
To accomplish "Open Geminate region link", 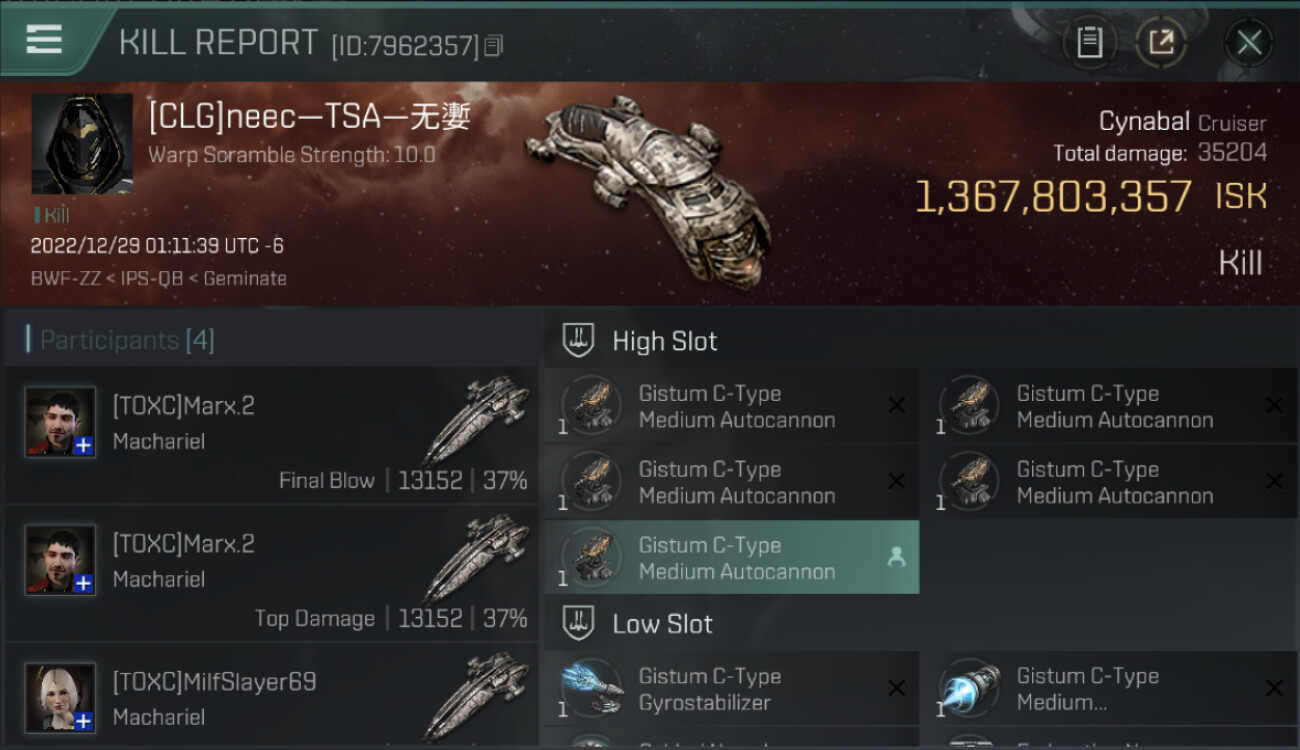I will click(x=245, y=279).
